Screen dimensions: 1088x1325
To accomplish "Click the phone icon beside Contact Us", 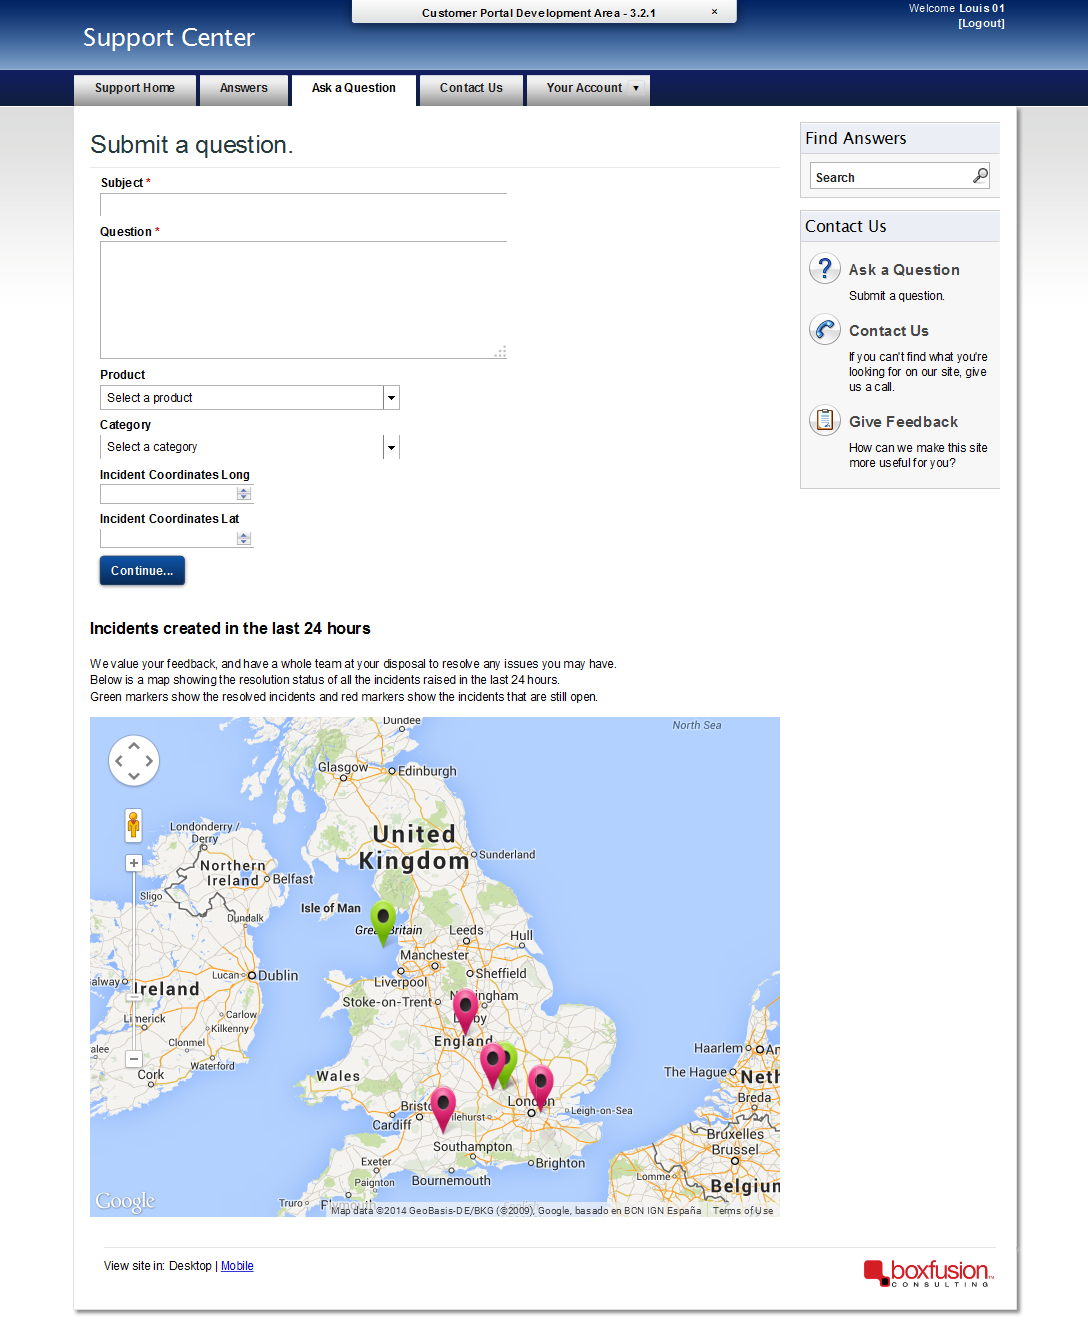I will point(825,329).
